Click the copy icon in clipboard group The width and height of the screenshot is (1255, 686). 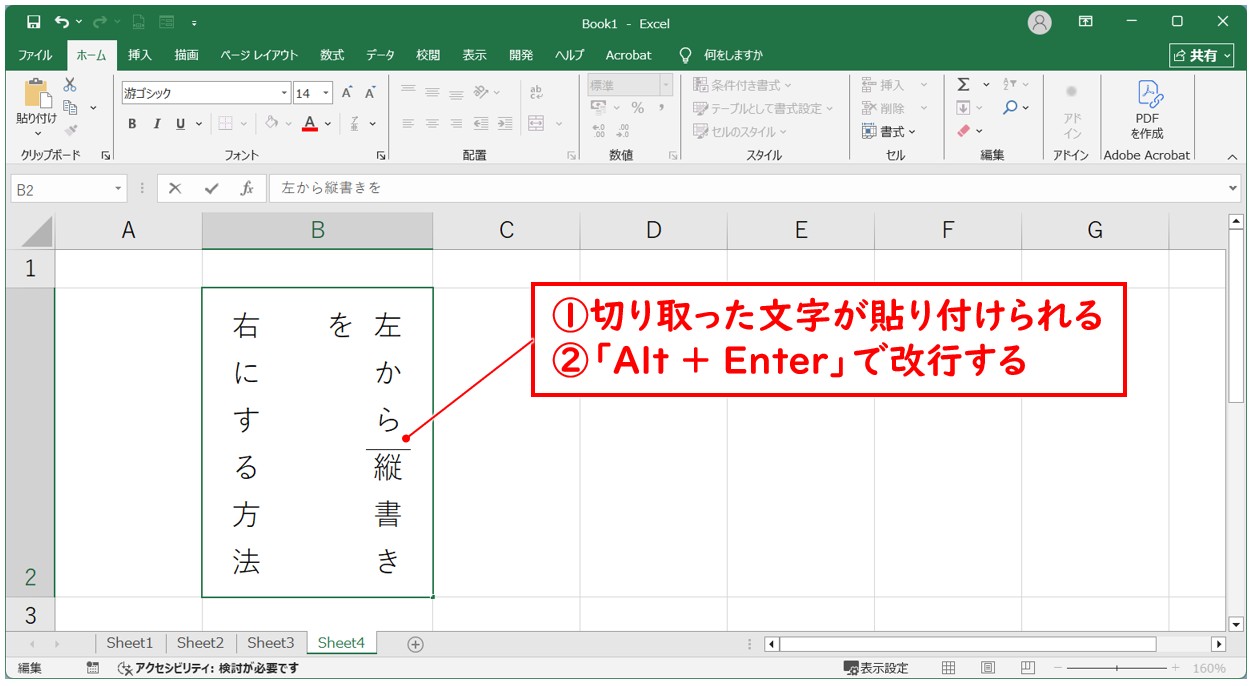pos(70,107)
